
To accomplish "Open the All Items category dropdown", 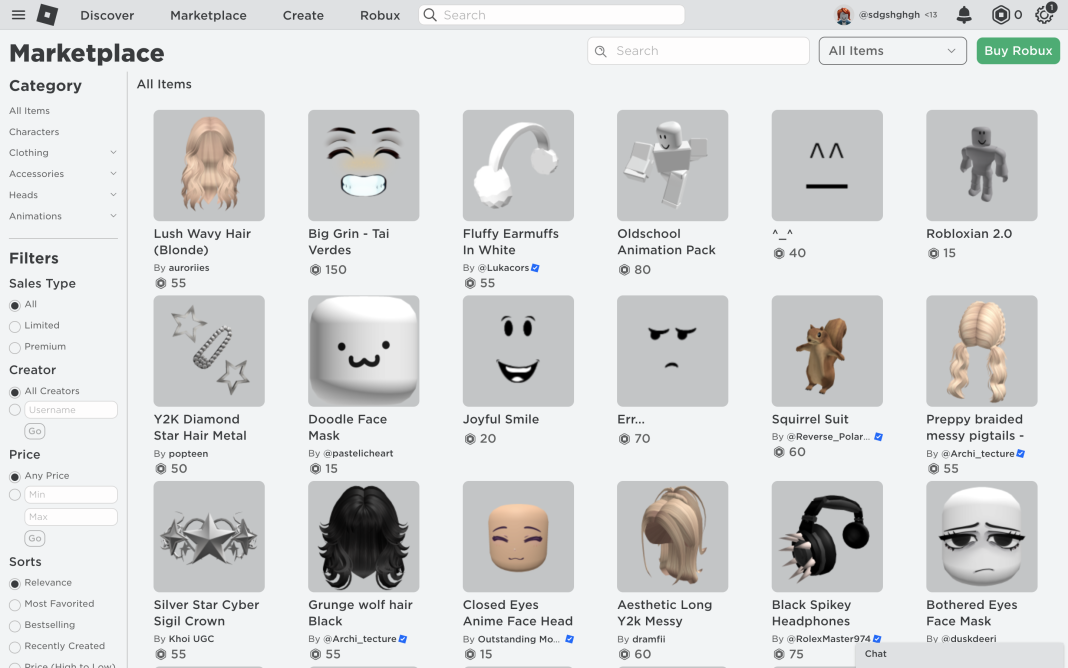I will tap(892, 51).
